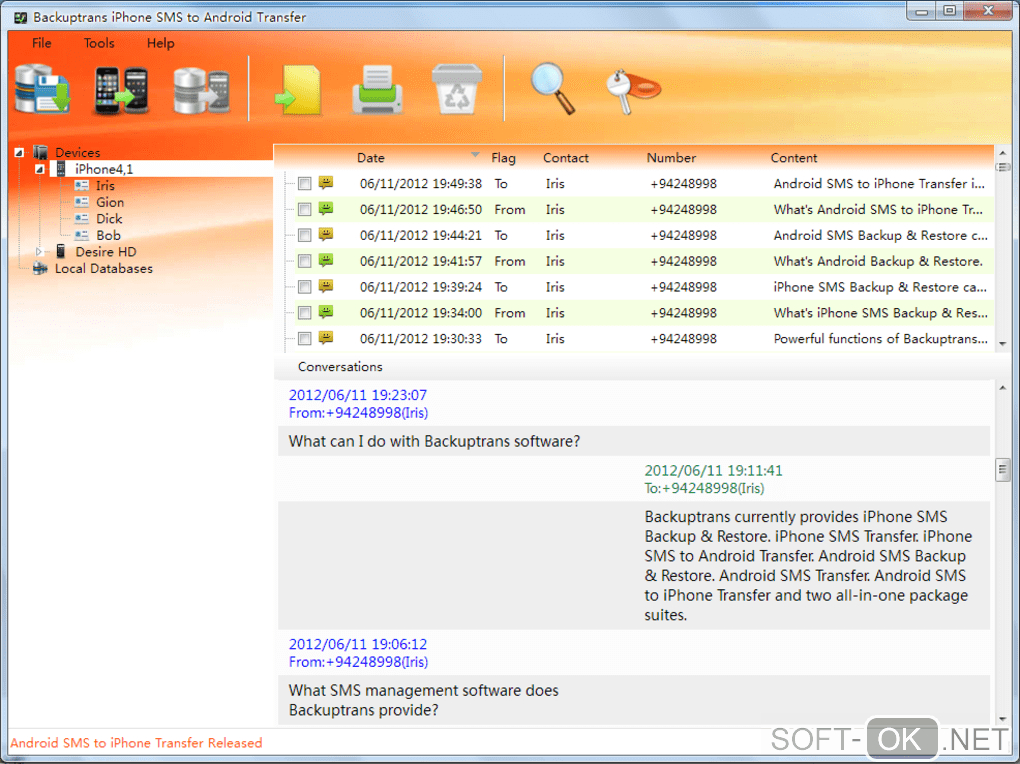The width and height of the screenshot is (1020, 764).
Task: Click content 'What's Android Backup & Restore.'
Action: coord(878,261)
